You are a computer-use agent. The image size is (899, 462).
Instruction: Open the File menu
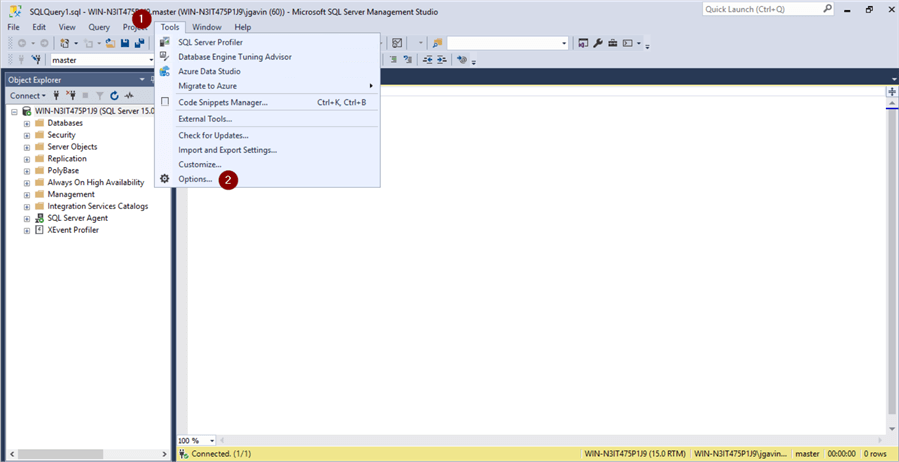point(13,27)
